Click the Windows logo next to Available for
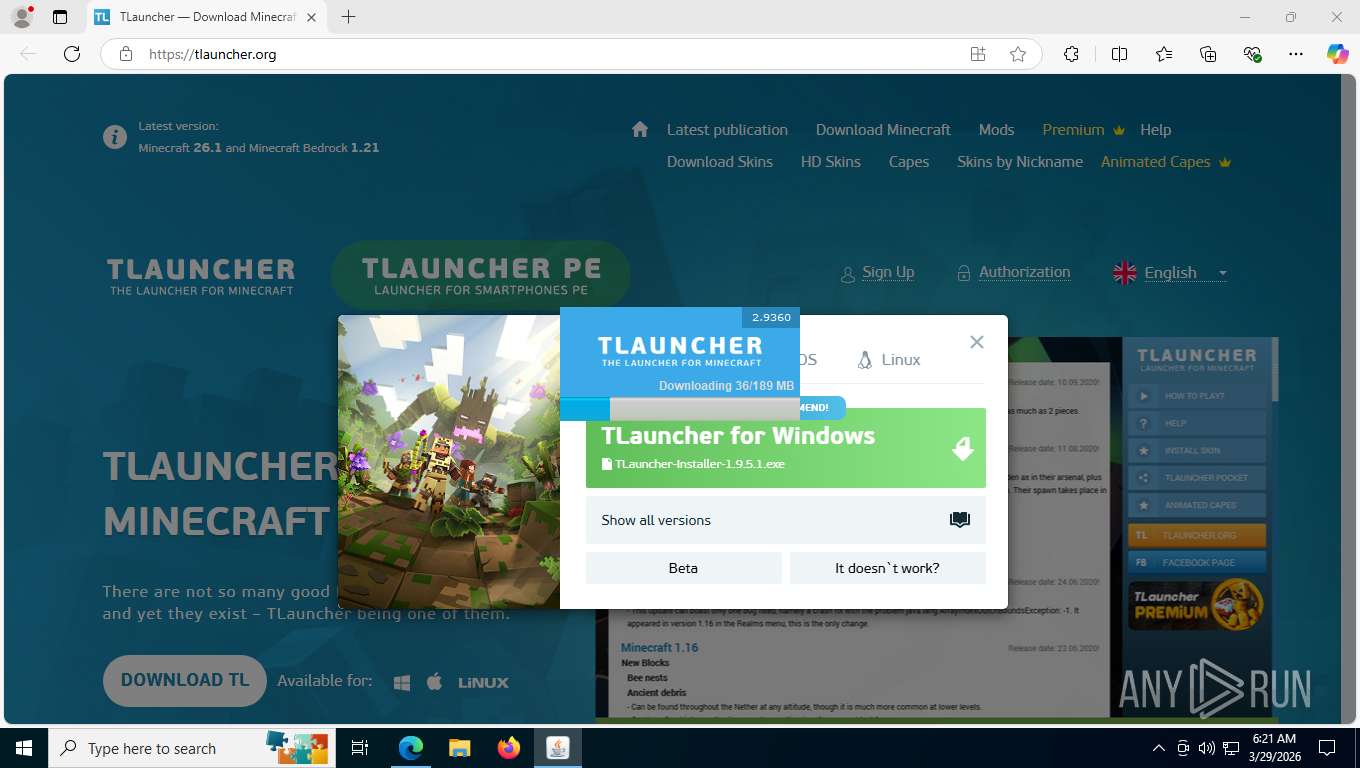This screenshot has height=768, width=1360. pyautogui.click(x=402, y=682)
